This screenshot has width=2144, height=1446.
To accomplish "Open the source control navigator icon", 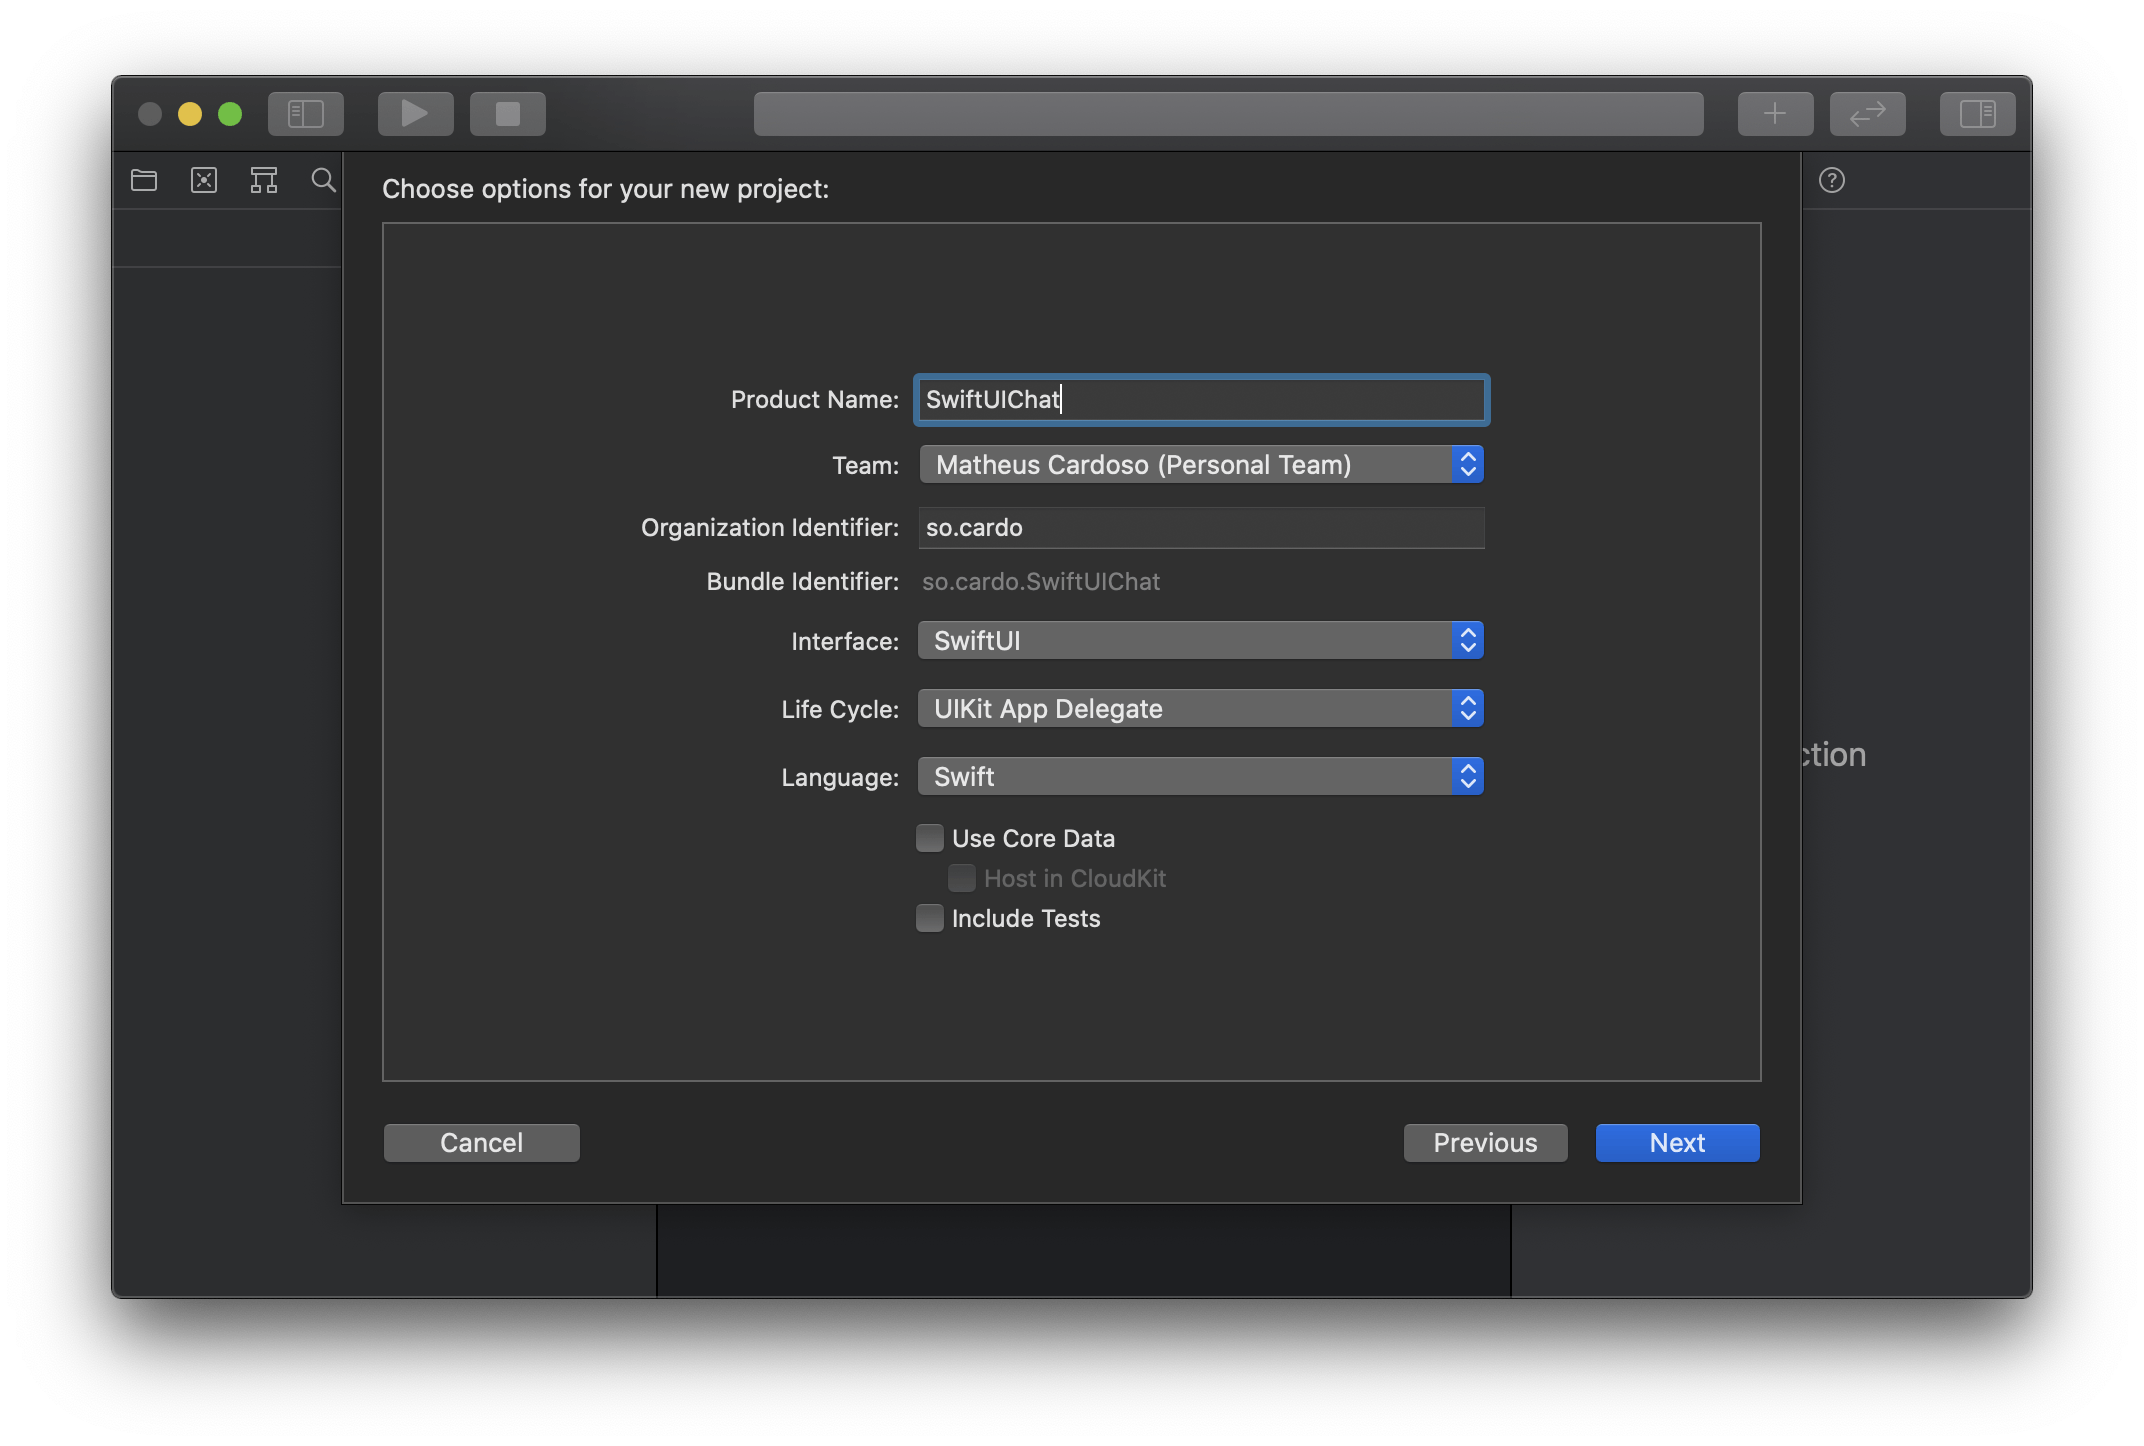I will point(204,180).
